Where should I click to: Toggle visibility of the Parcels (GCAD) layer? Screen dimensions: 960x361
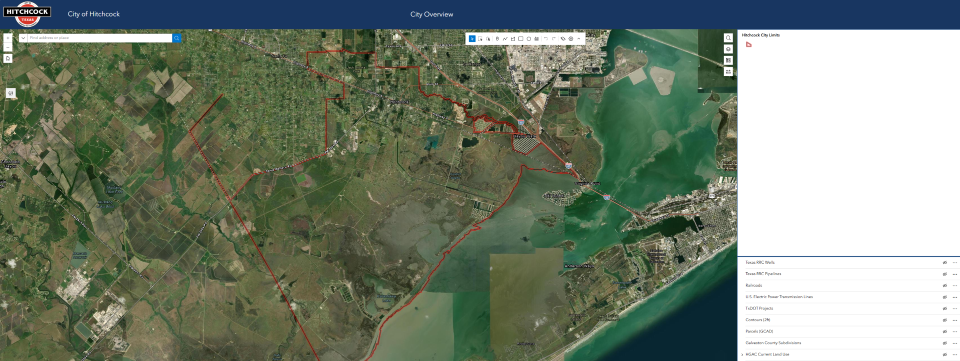(945, 332)
